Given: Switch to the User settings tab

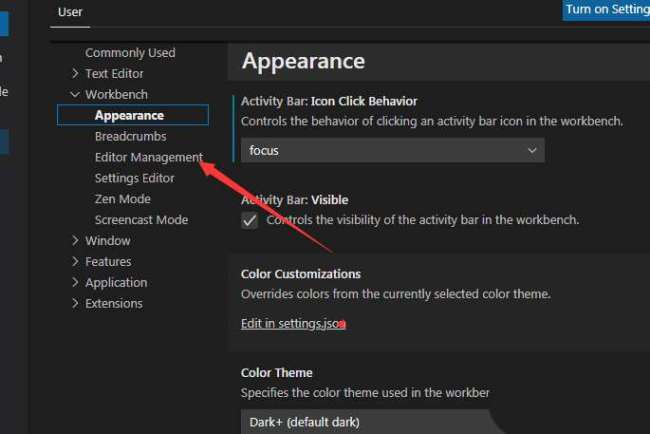Looking at the screenshot, I should click(70, 12).
